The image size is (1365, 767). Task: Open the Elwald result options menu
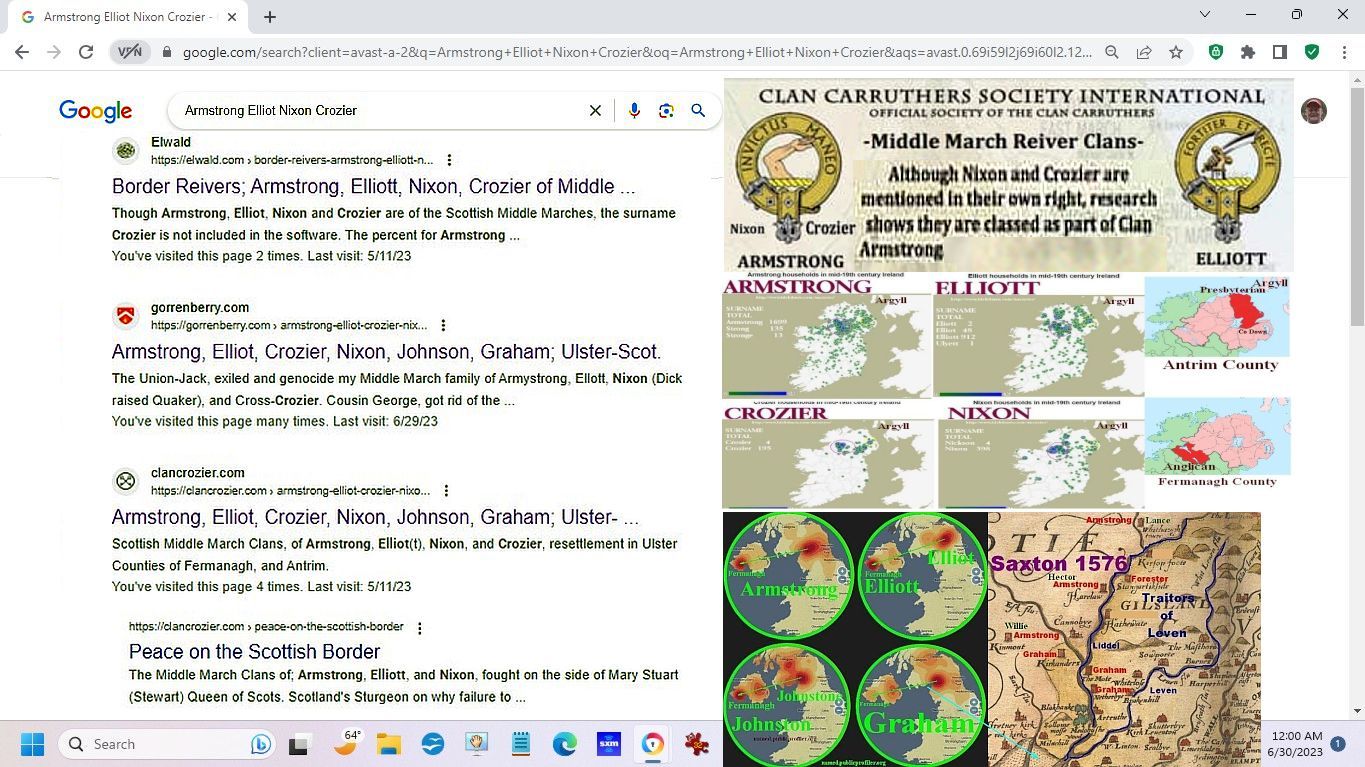tap(449, 160)
